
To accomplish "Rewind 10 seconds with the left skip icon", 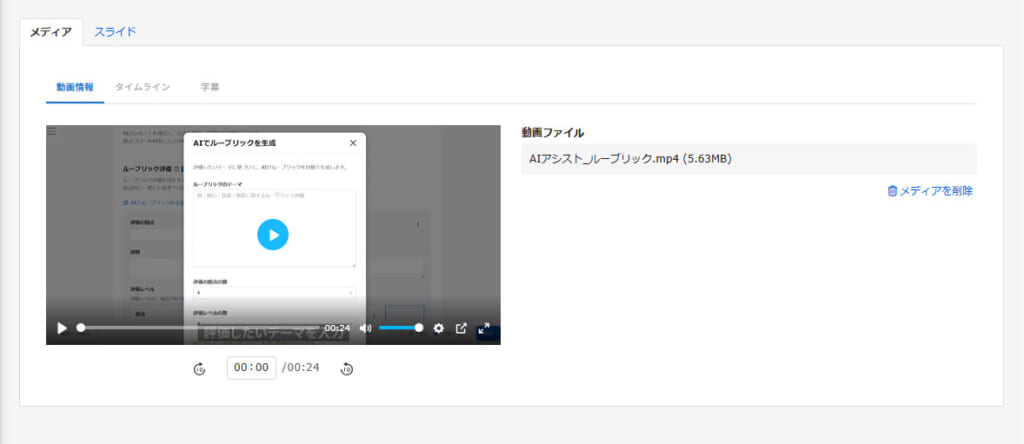I will point(199,369).
